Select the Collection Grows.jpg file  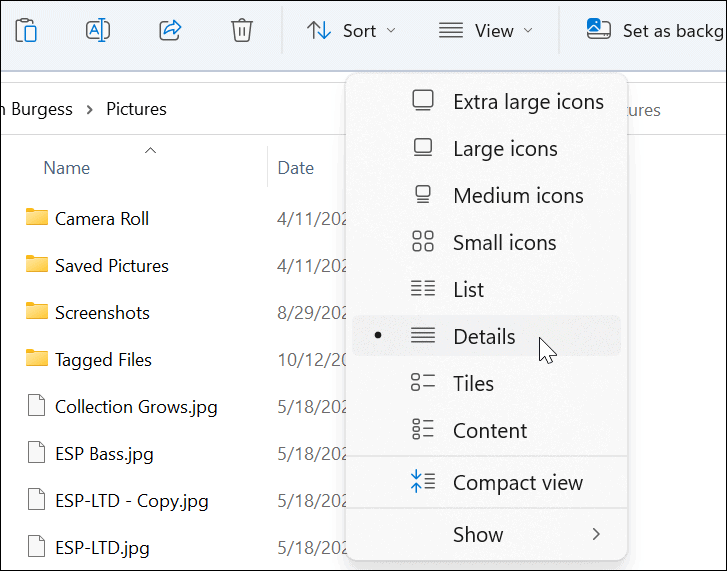coord(136,407)
